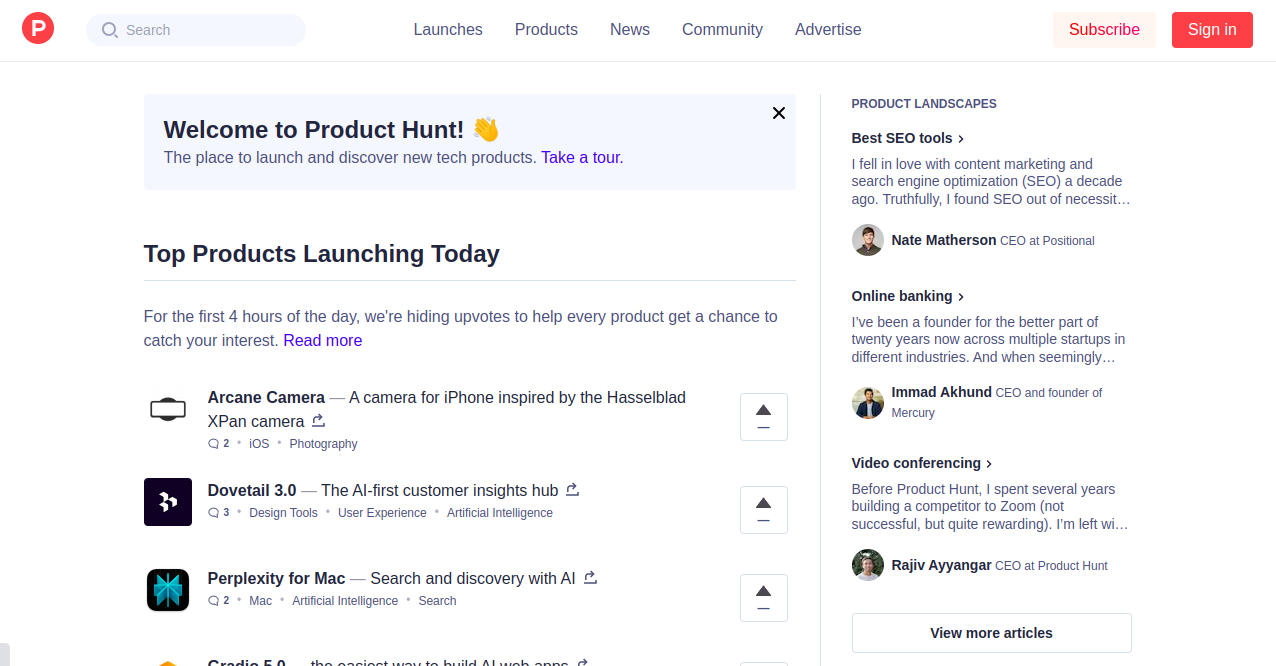Viewport: 1276px width, 666px height.
Task: Follow the Take a tour link
Action: coord(582,157)
